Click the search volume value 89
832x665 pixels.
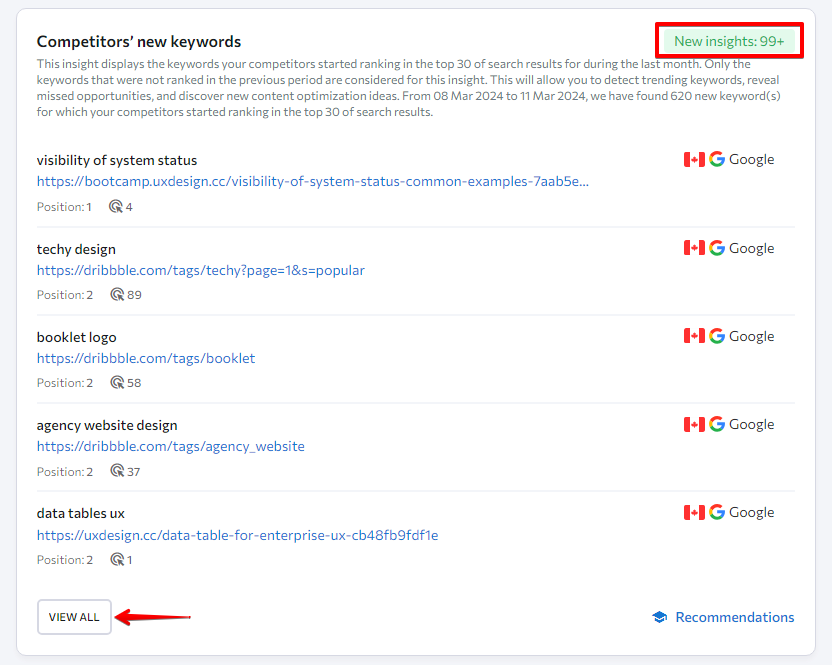pos(134,295)
